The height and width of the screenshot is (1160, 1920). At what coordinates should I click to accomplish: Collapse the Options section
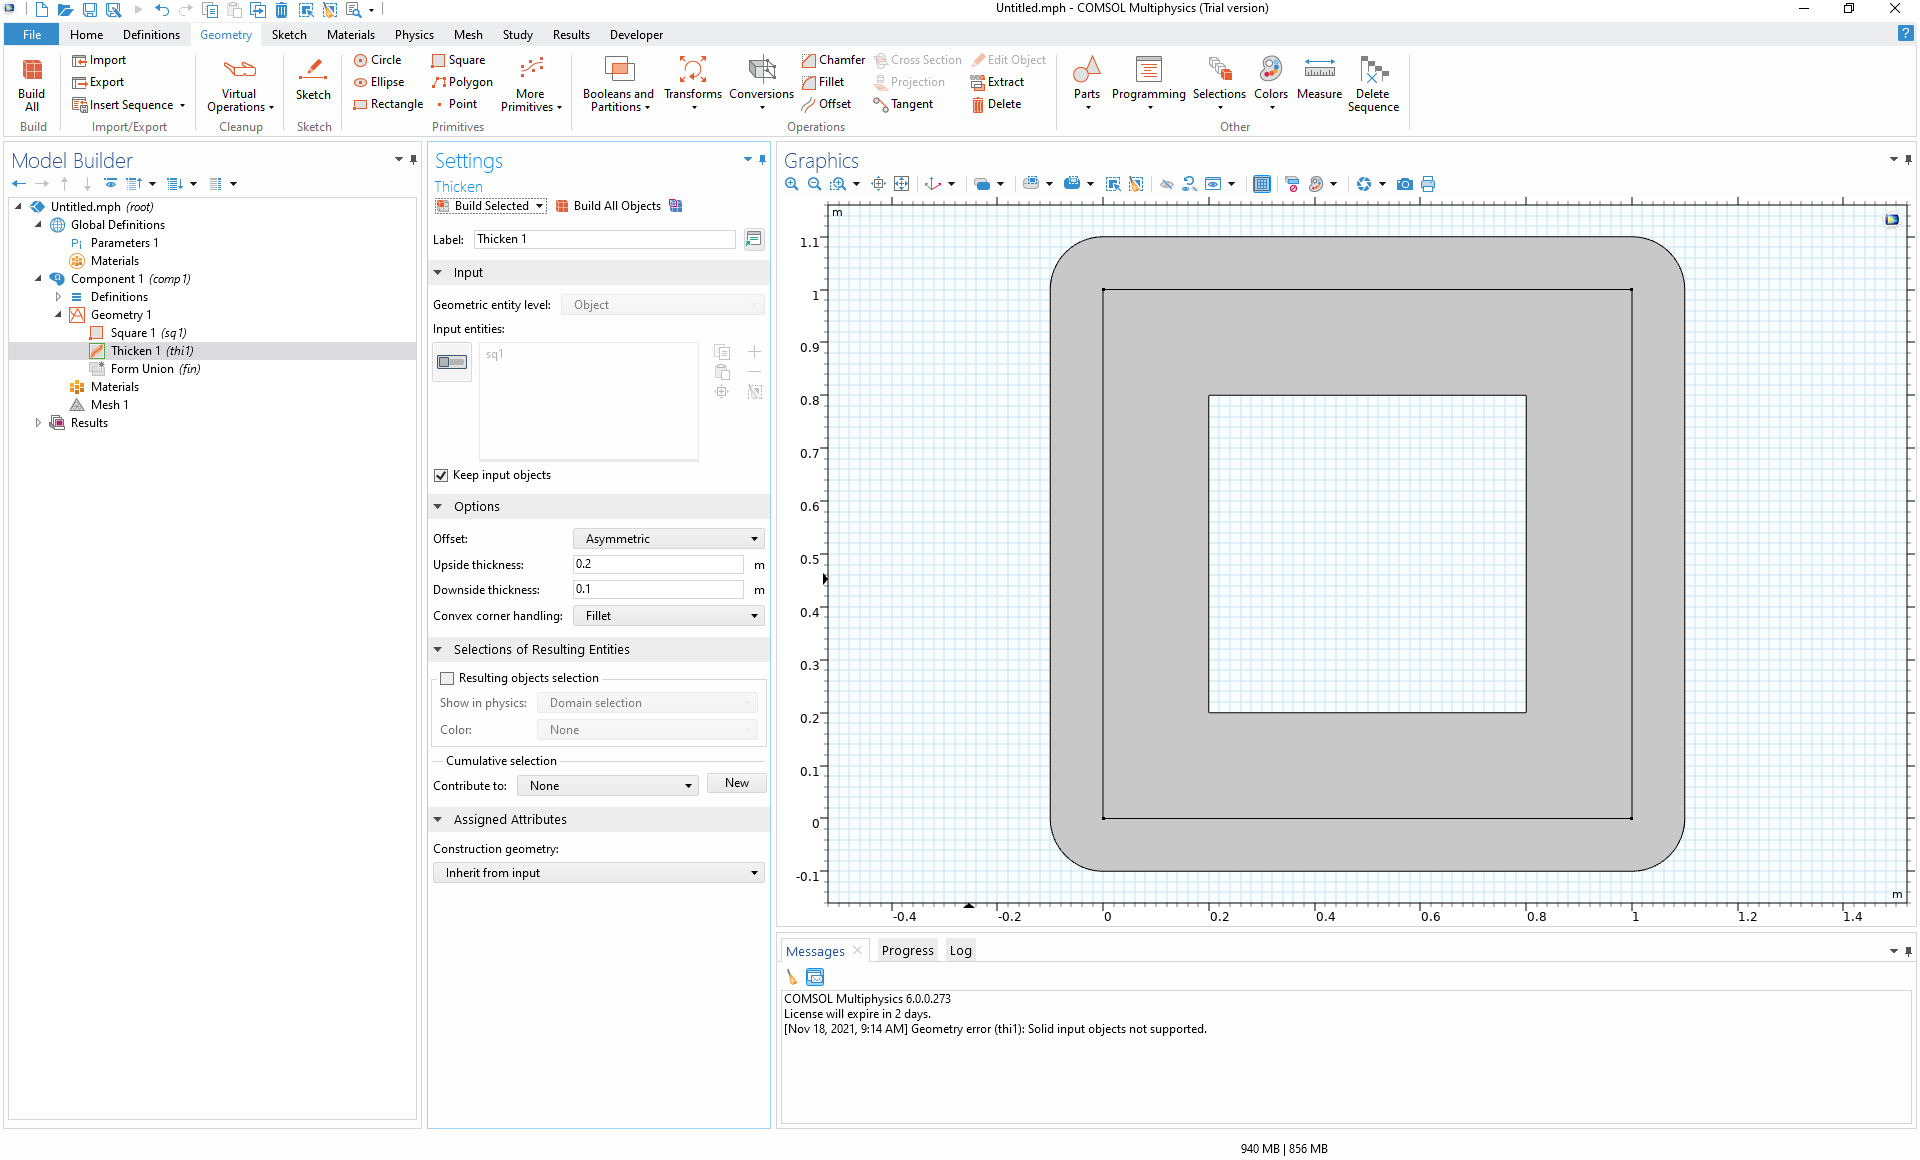[438, 507]
